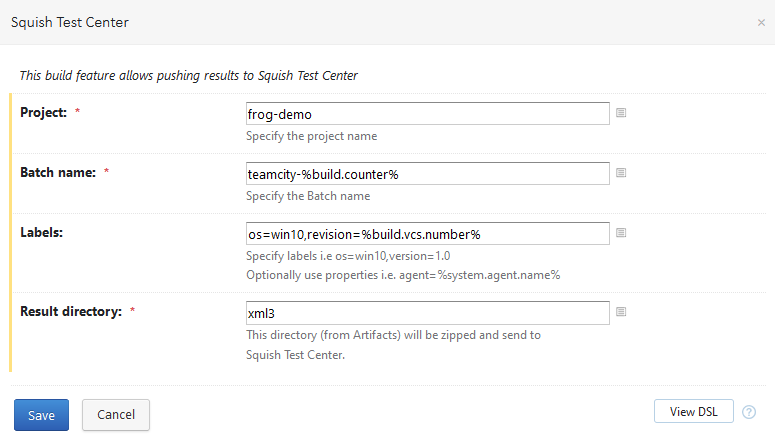This screenshot has height=443, width=775.
Task: Click the 'Specify the project name' hint text
Action: click(311, 136)
